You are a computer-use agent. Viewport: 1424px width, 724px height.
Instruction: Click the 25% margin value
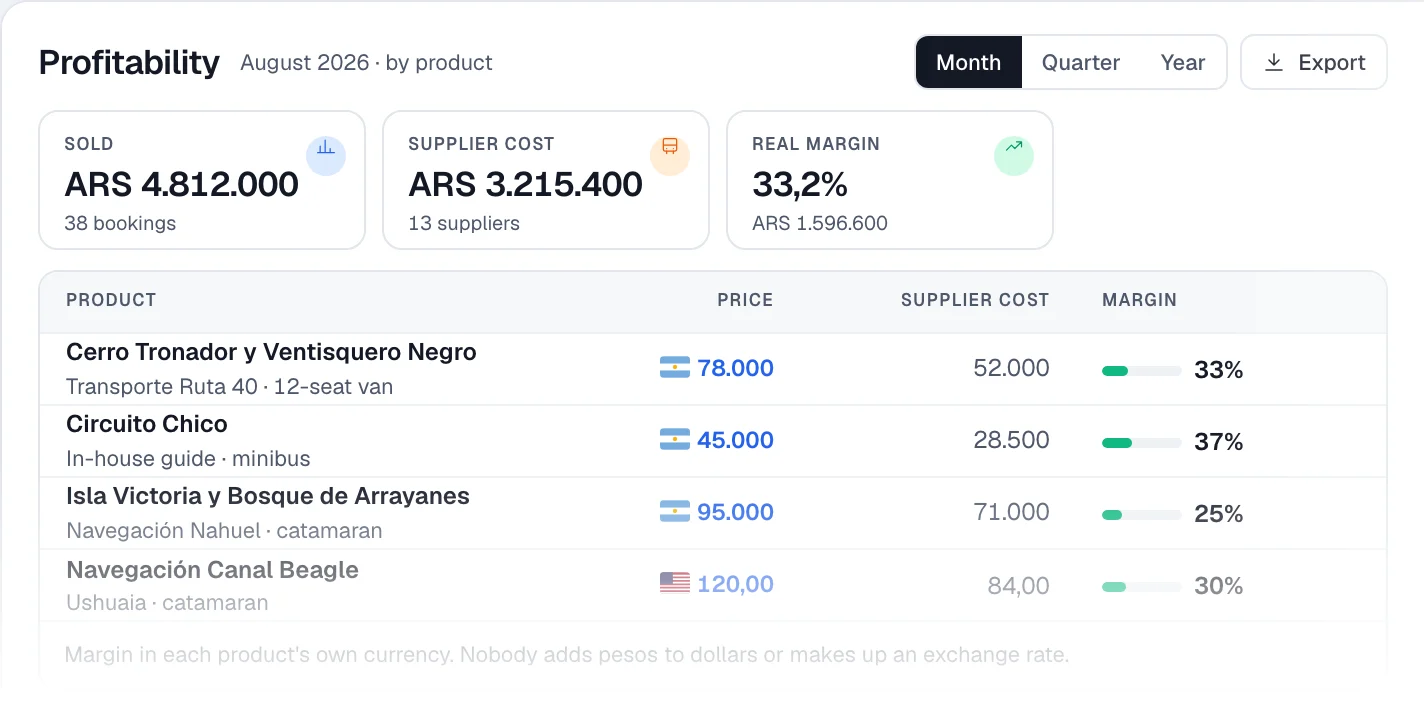click(x=1218, y=514)
